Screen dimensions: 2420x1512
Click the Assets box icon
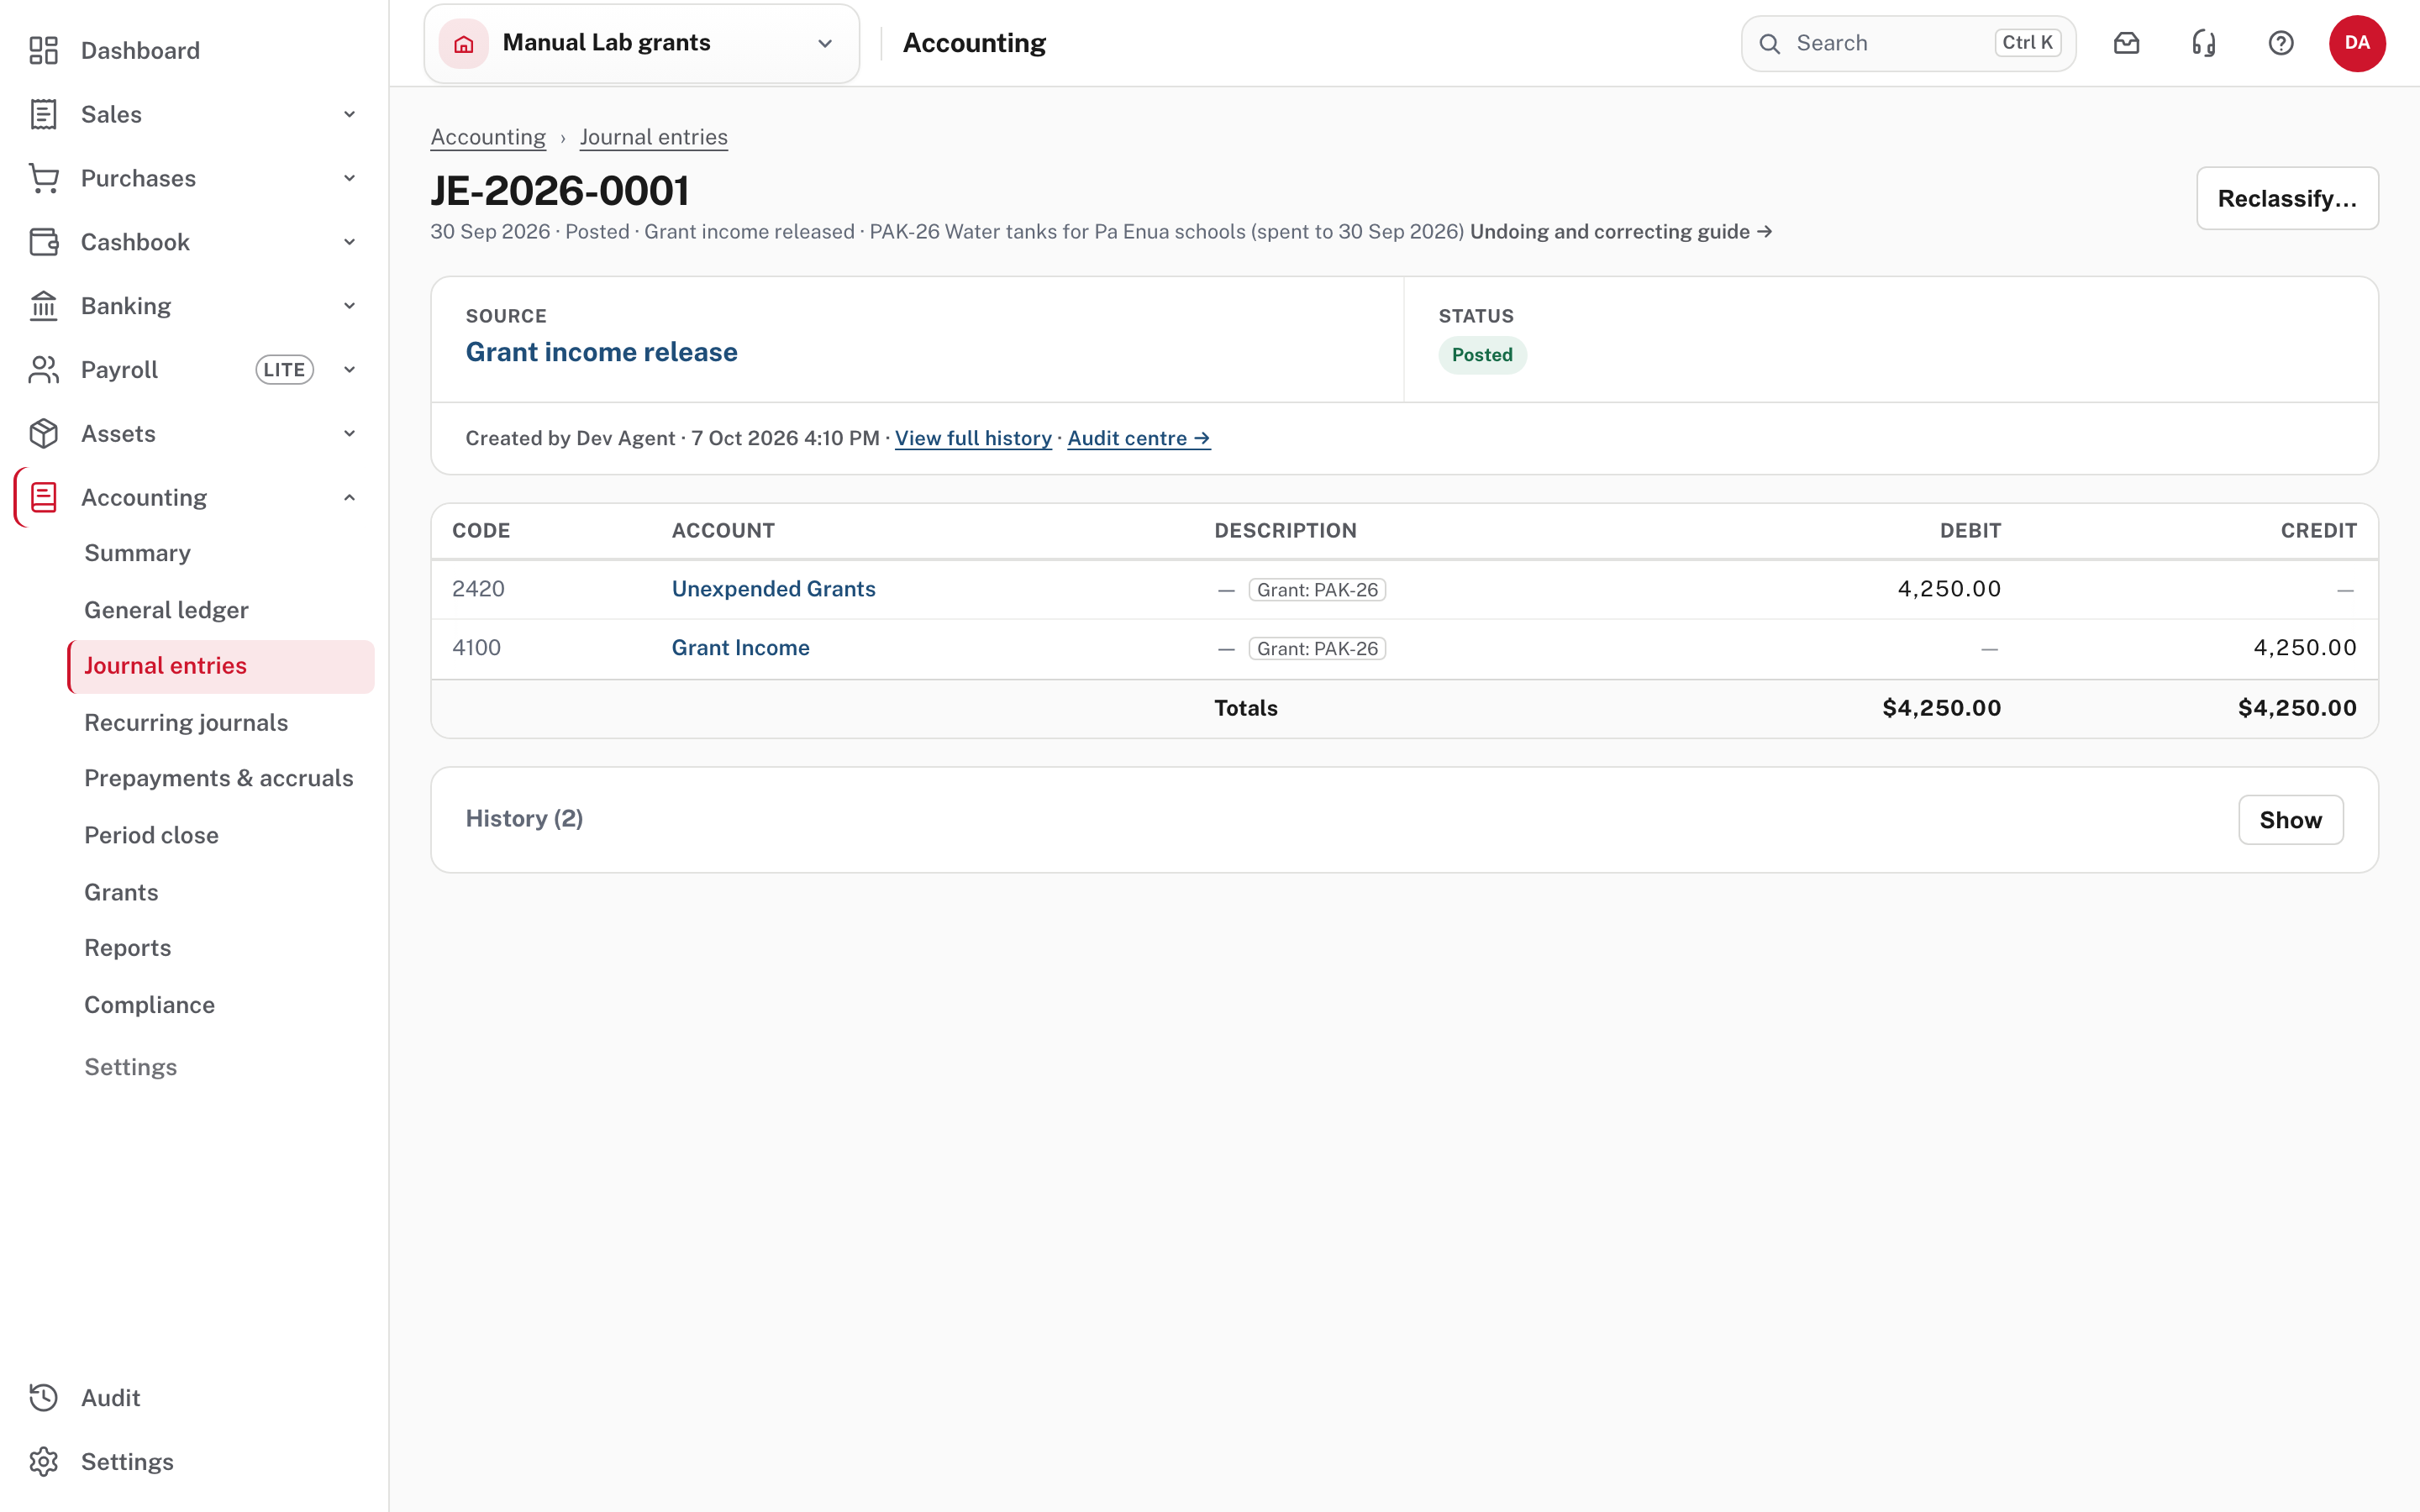point(43,434)
